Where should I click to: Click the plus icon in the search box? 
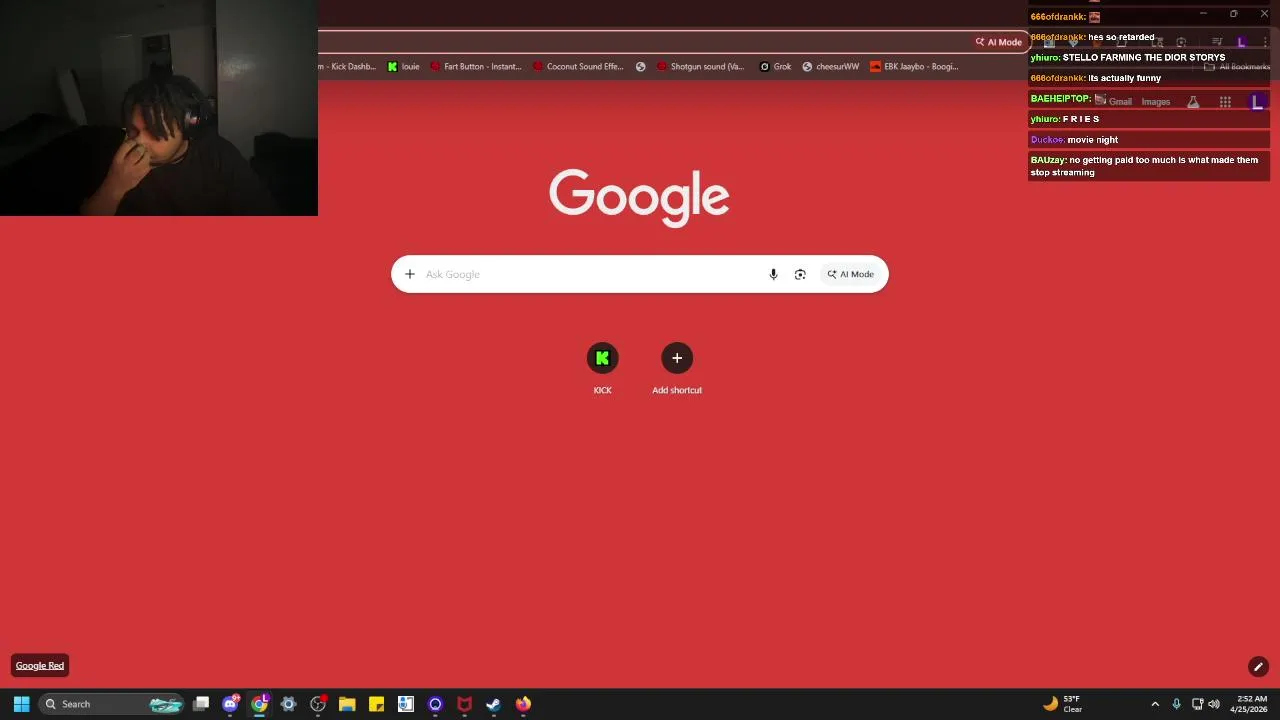tap(409, 274)
